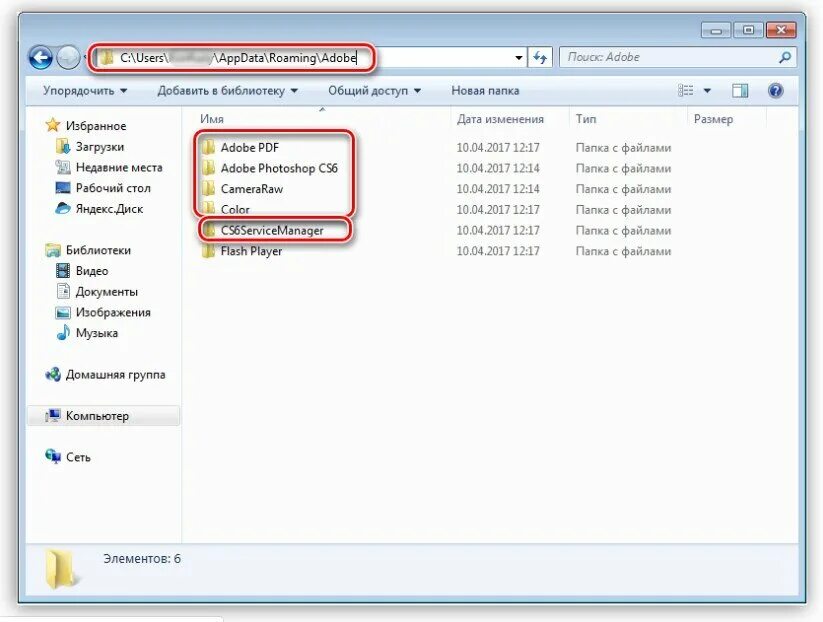823x622 pixels.
Task: Click the change view icon
Action: click(x=685, y=91)
